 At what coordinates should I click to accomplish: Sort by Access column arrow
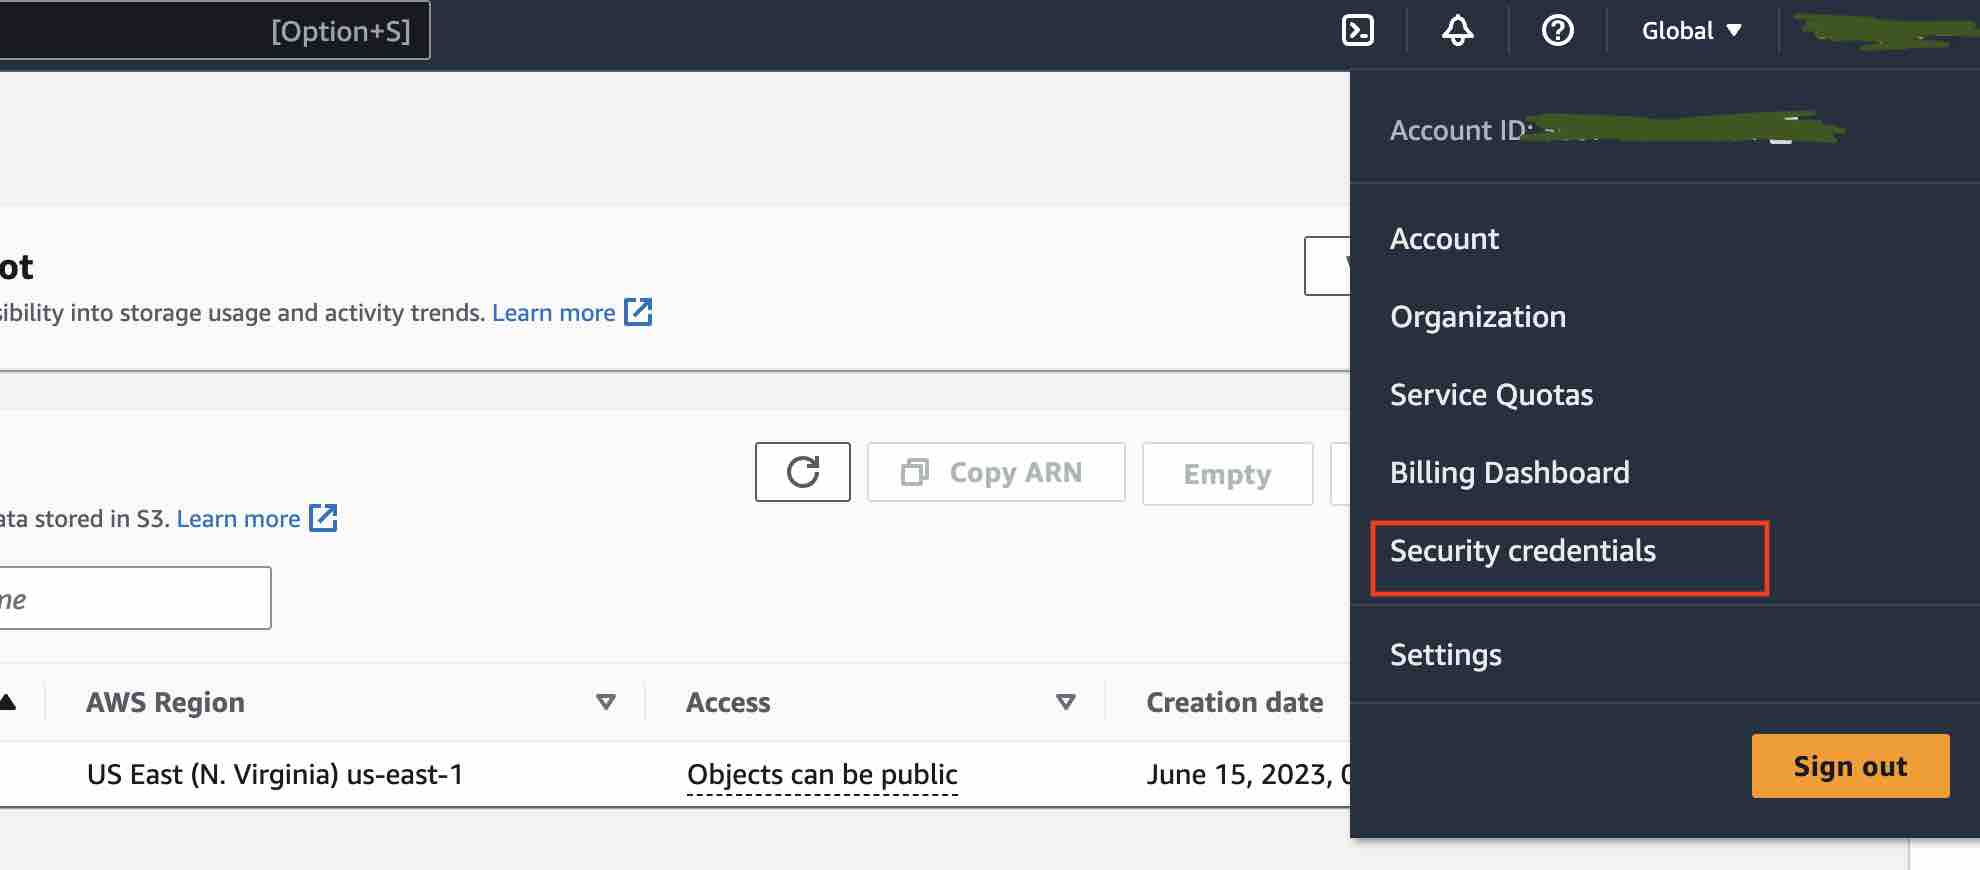(1066, 702)
